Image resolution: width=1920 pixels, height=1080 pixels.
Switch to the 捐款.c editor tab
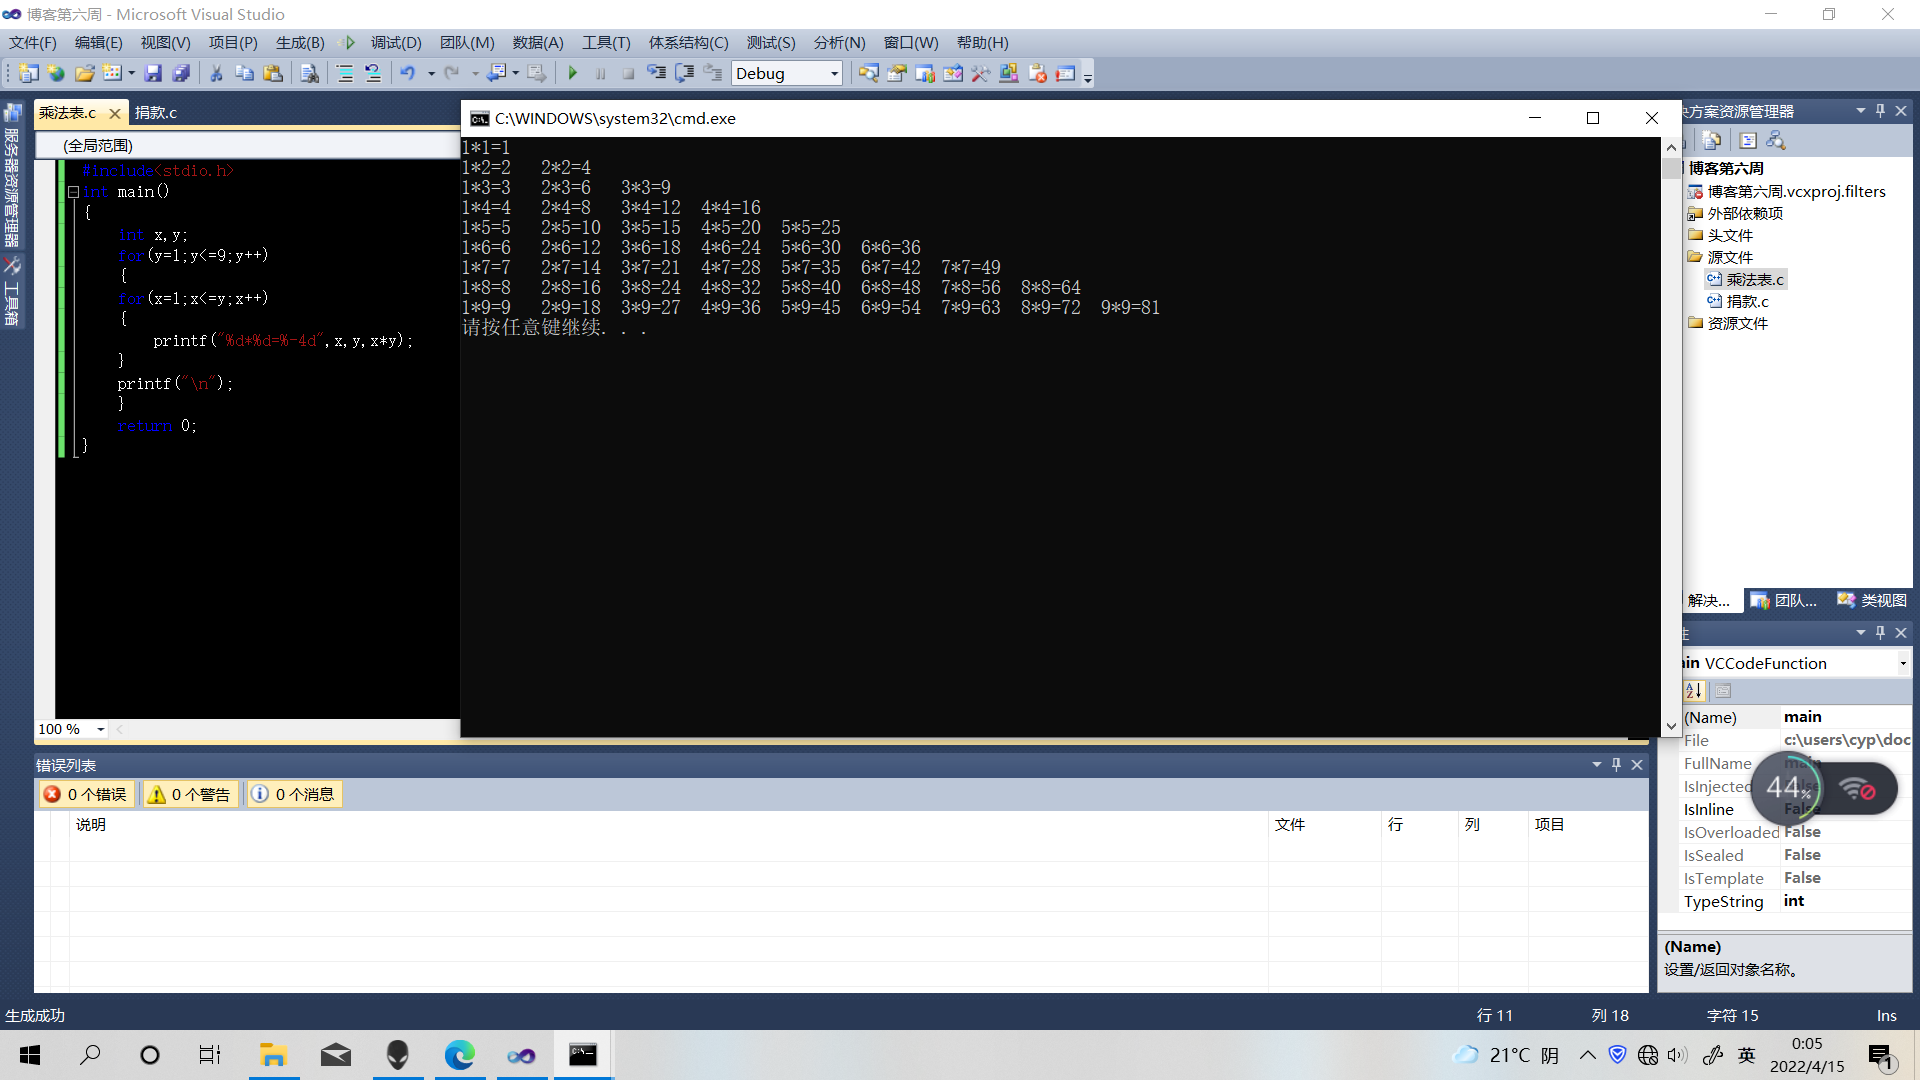pyautogui.click(x=156, y=113)
